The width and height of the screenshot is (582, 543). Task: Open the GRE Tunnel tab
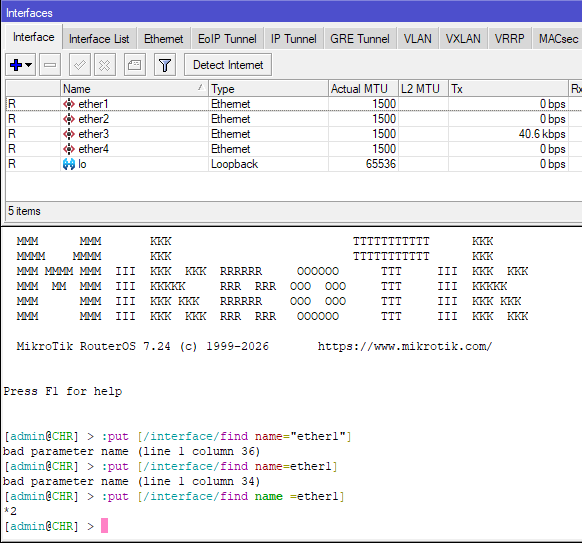(x=360, y=39)
